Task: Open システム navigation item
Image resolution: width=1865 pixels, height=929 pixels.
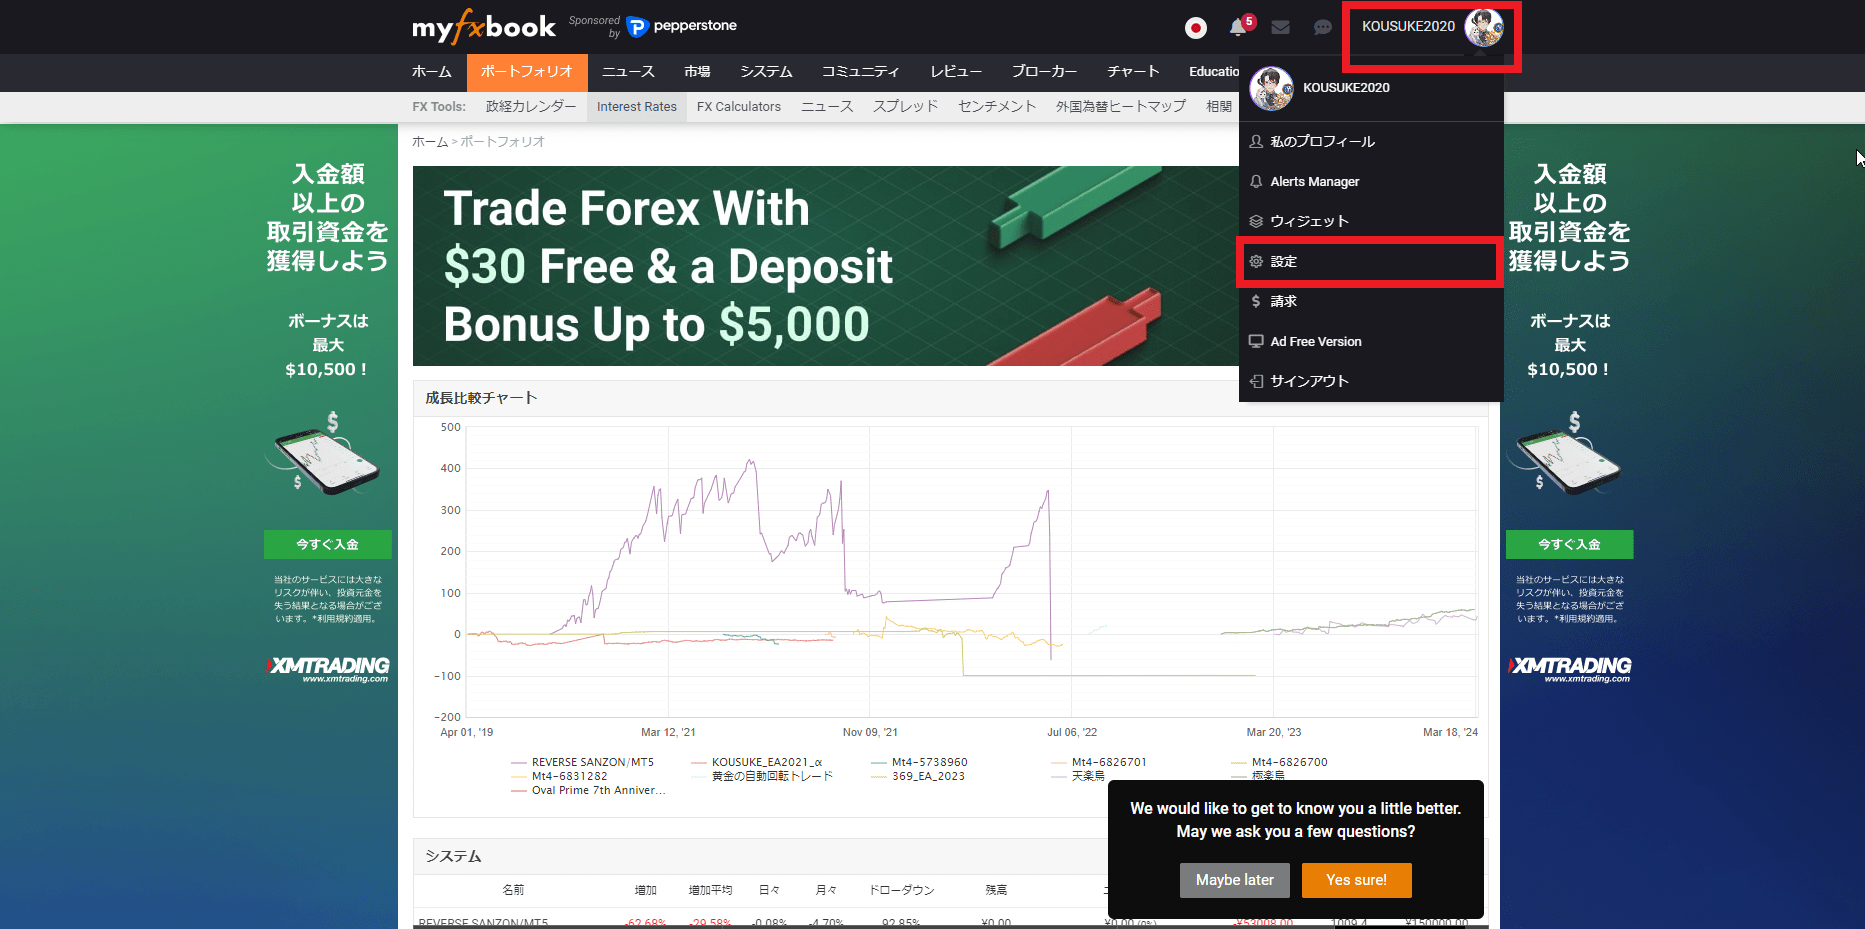Action: [x=766, y=72]
